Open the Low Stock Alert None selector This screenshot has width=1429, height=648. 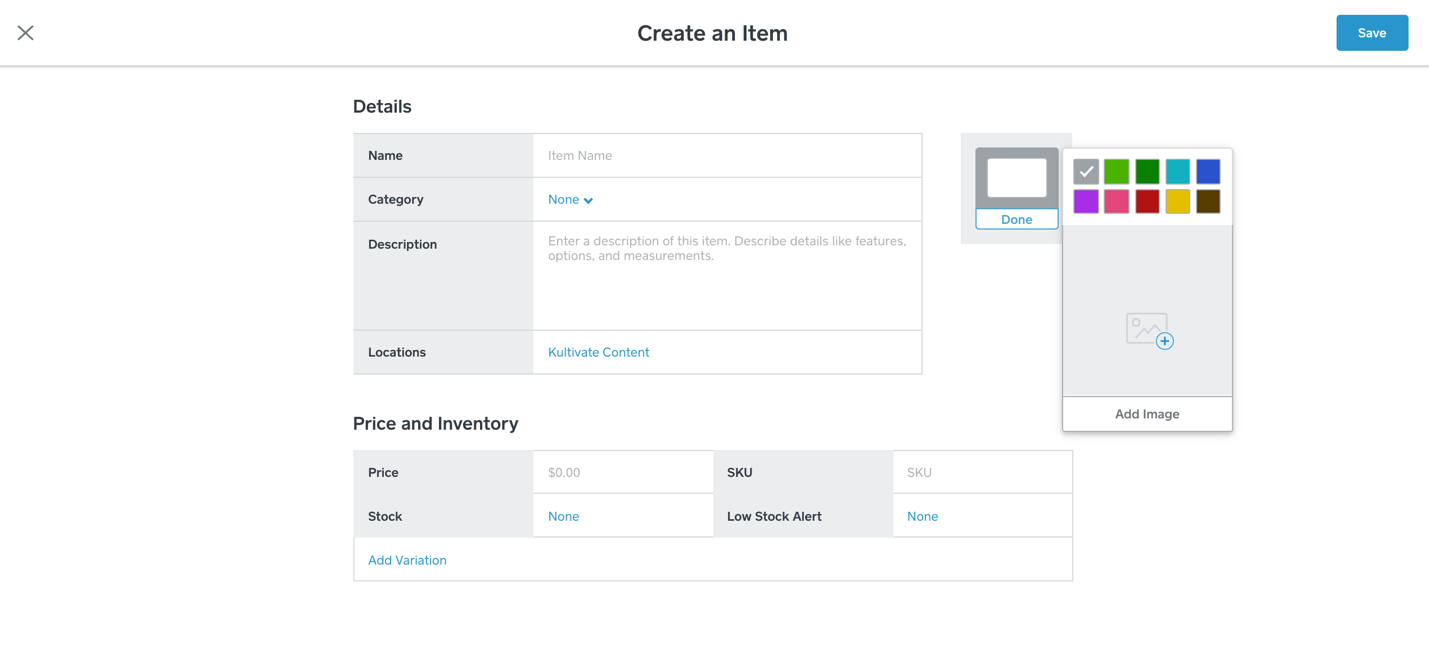922,516
